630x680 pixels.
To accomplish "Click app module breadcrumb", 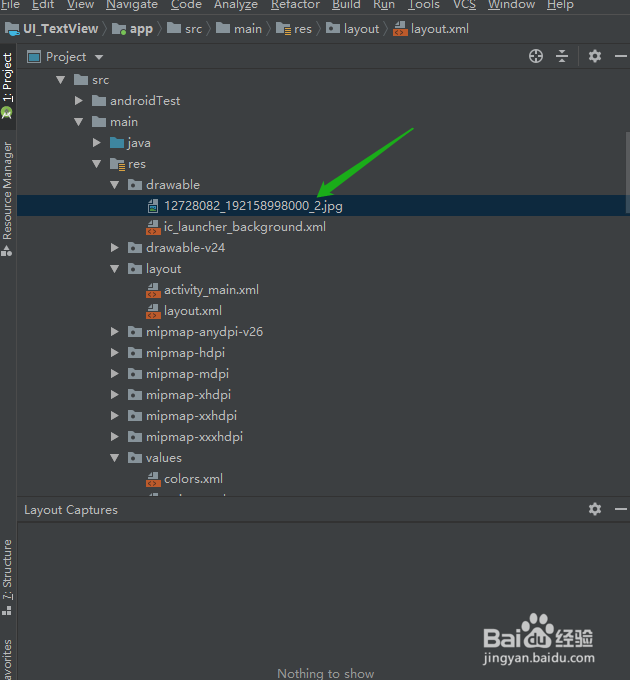I will (x=133, y=29).
